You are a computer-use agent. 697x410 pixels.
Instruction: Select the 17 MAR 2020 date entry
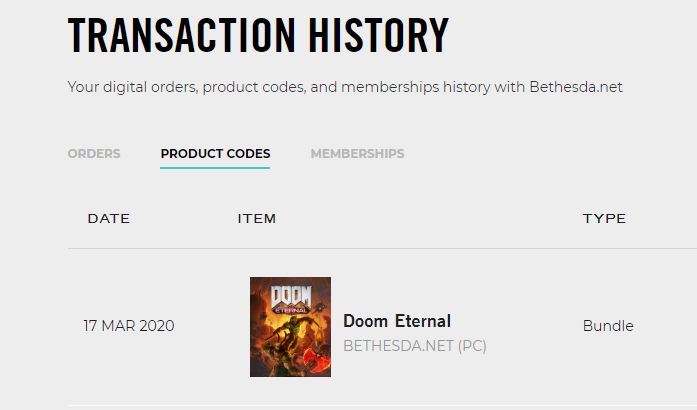129,326
